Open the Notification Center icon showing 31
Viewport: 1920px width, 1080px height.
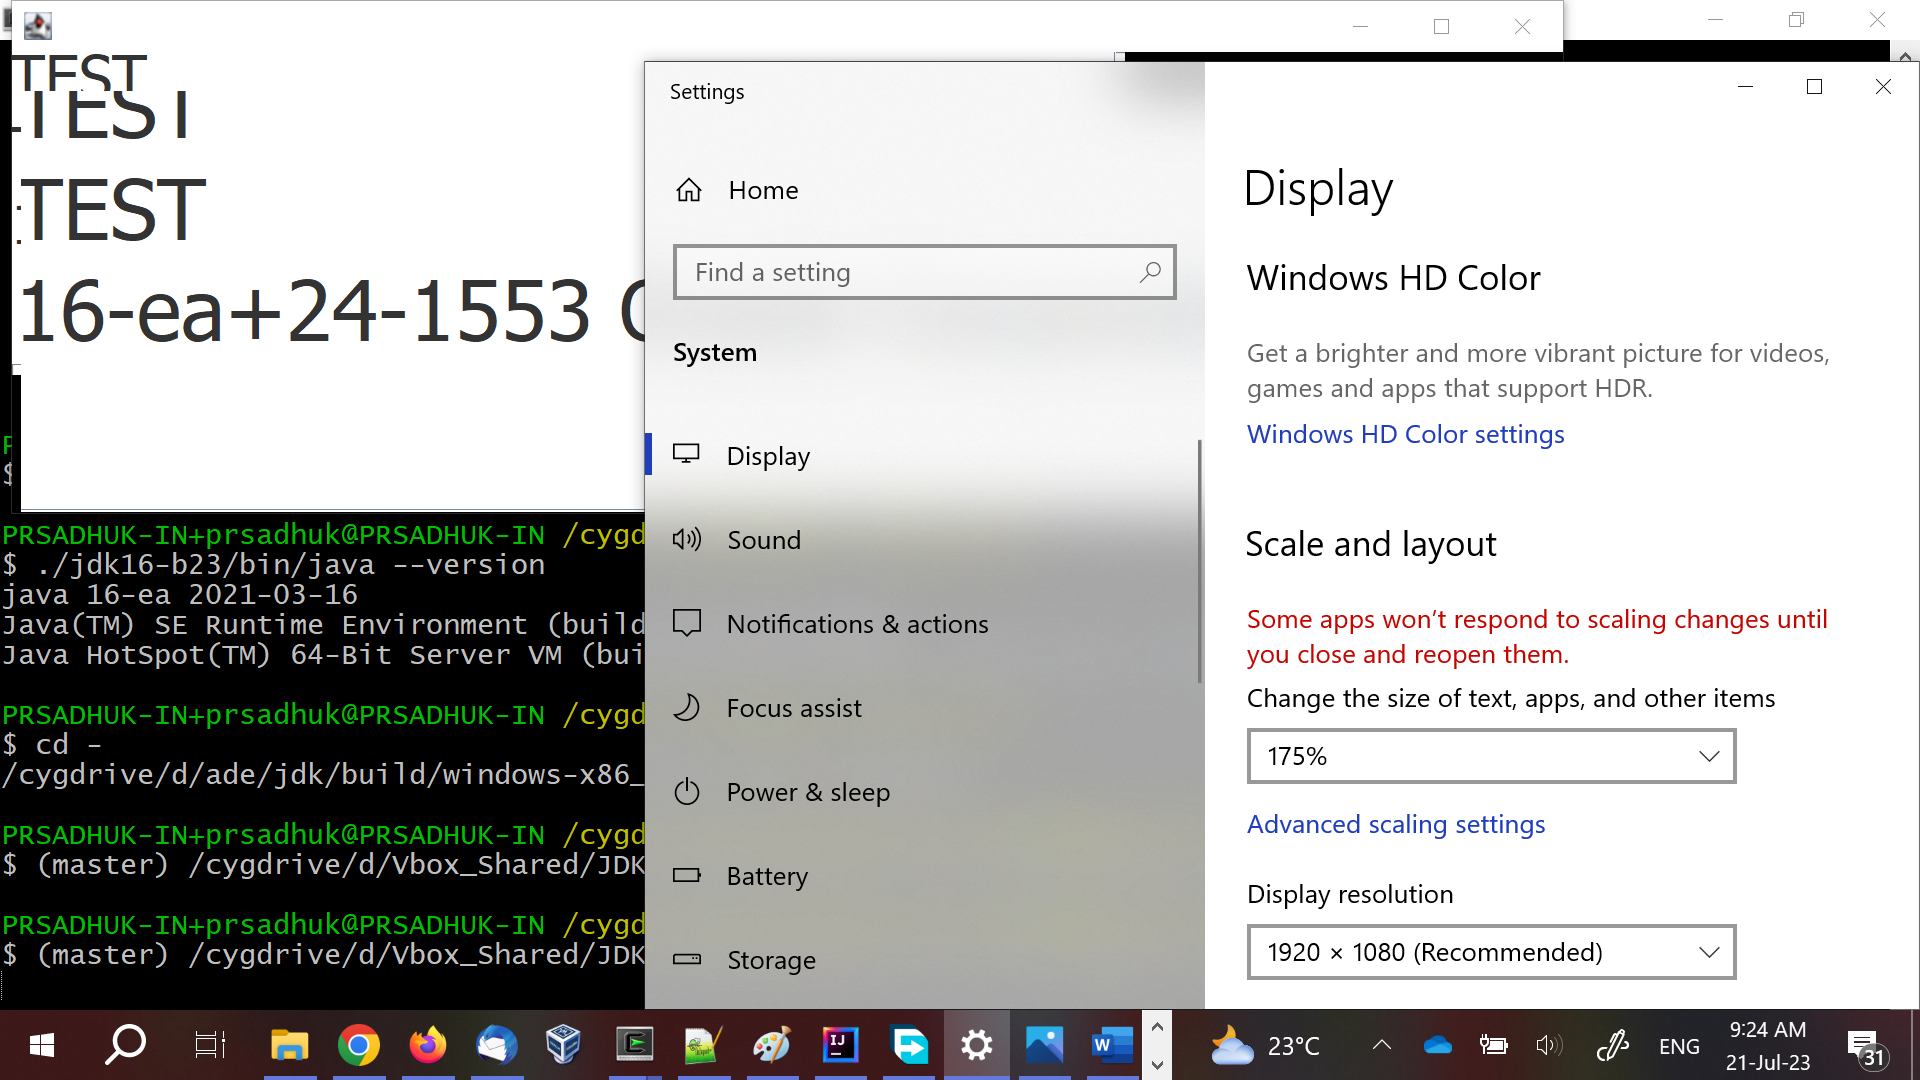[x=1864, y=1048]
